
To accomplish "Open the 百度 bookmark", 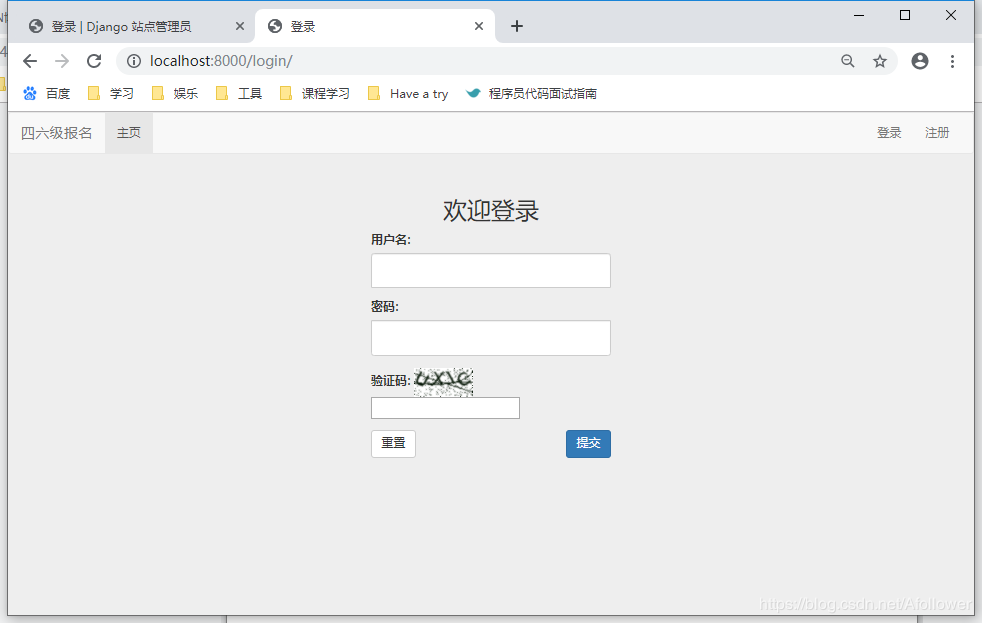I will coord(47,94).
